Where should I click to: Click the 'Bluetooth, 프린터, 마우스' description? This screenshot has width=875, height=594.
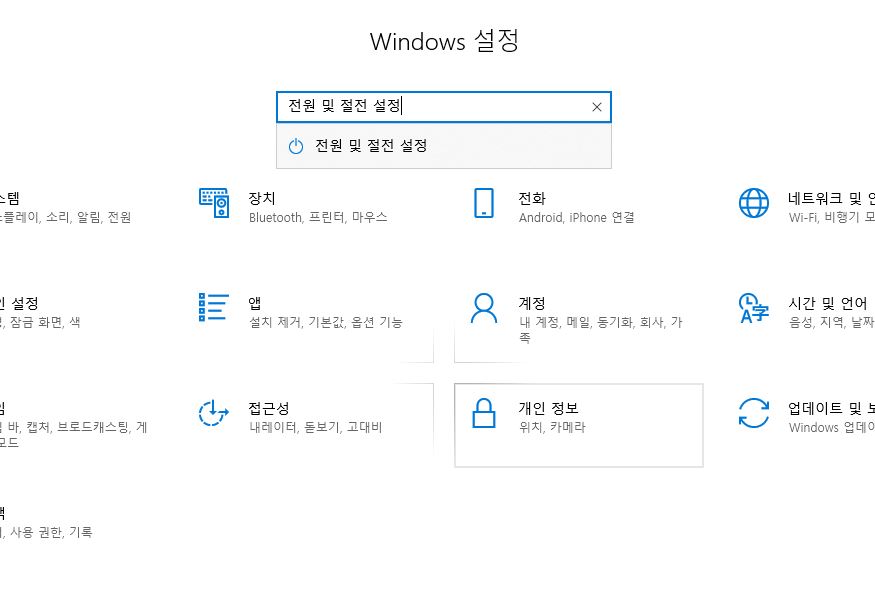click(x=318, y=217)
